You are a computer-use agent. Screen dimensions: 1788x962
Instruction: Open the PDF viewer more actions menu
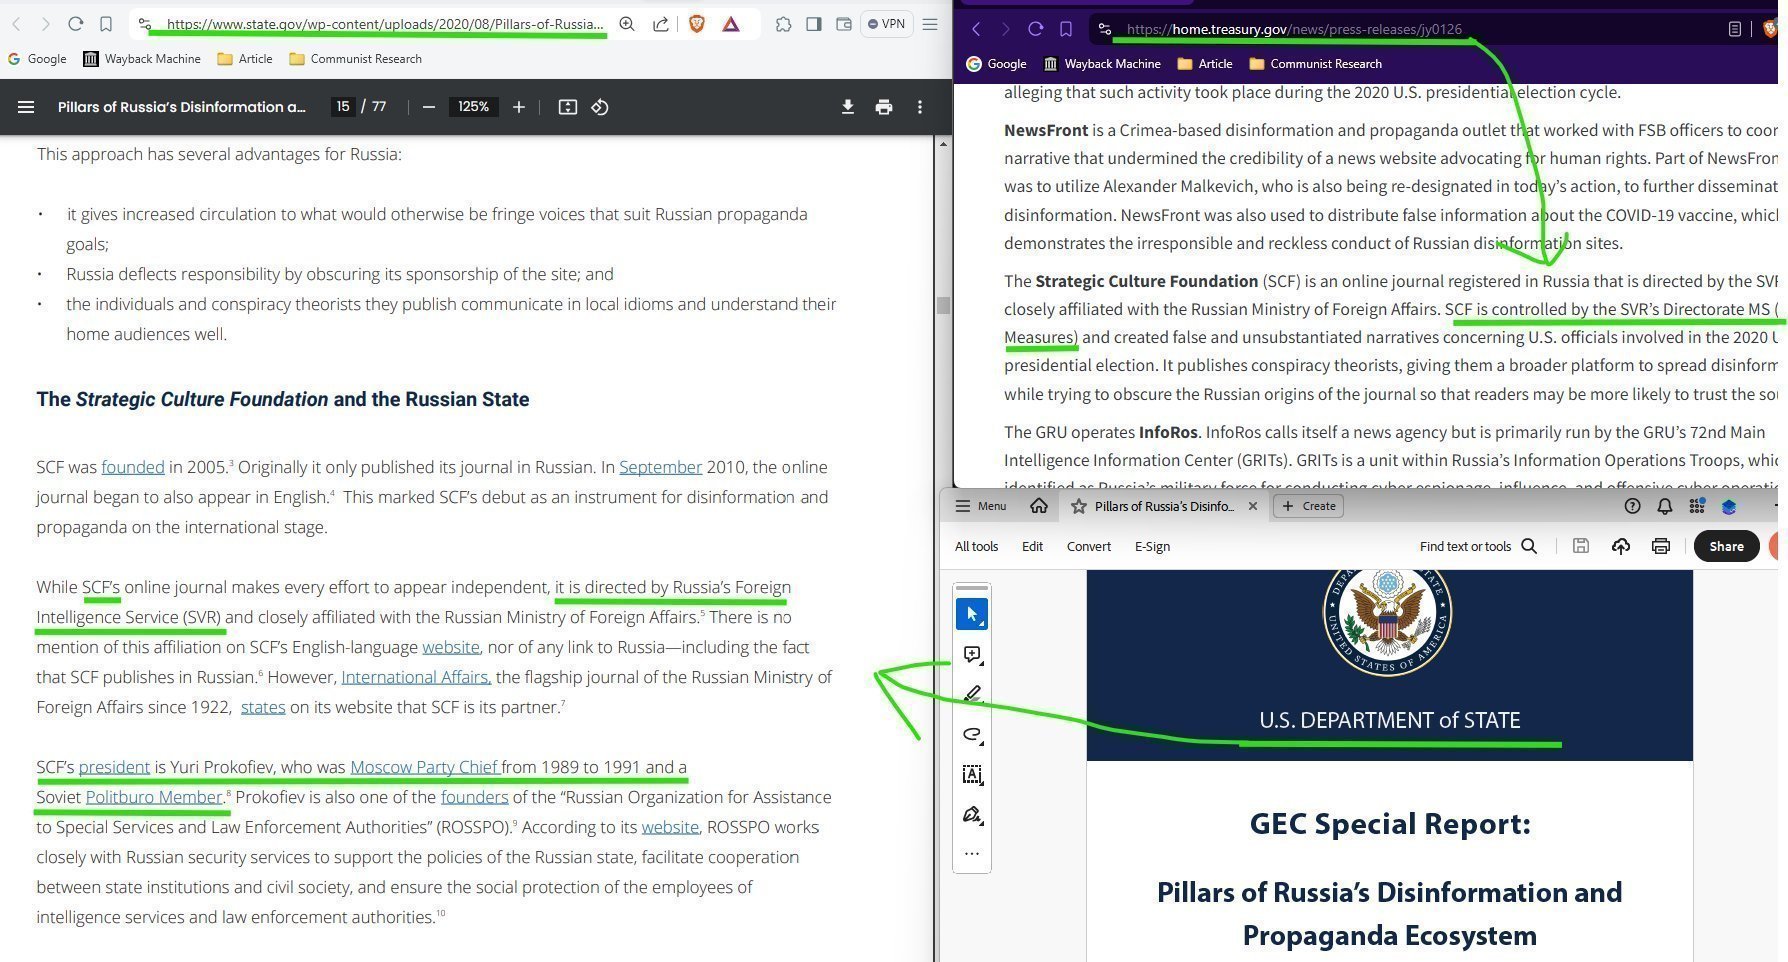(x=920, y=107)
